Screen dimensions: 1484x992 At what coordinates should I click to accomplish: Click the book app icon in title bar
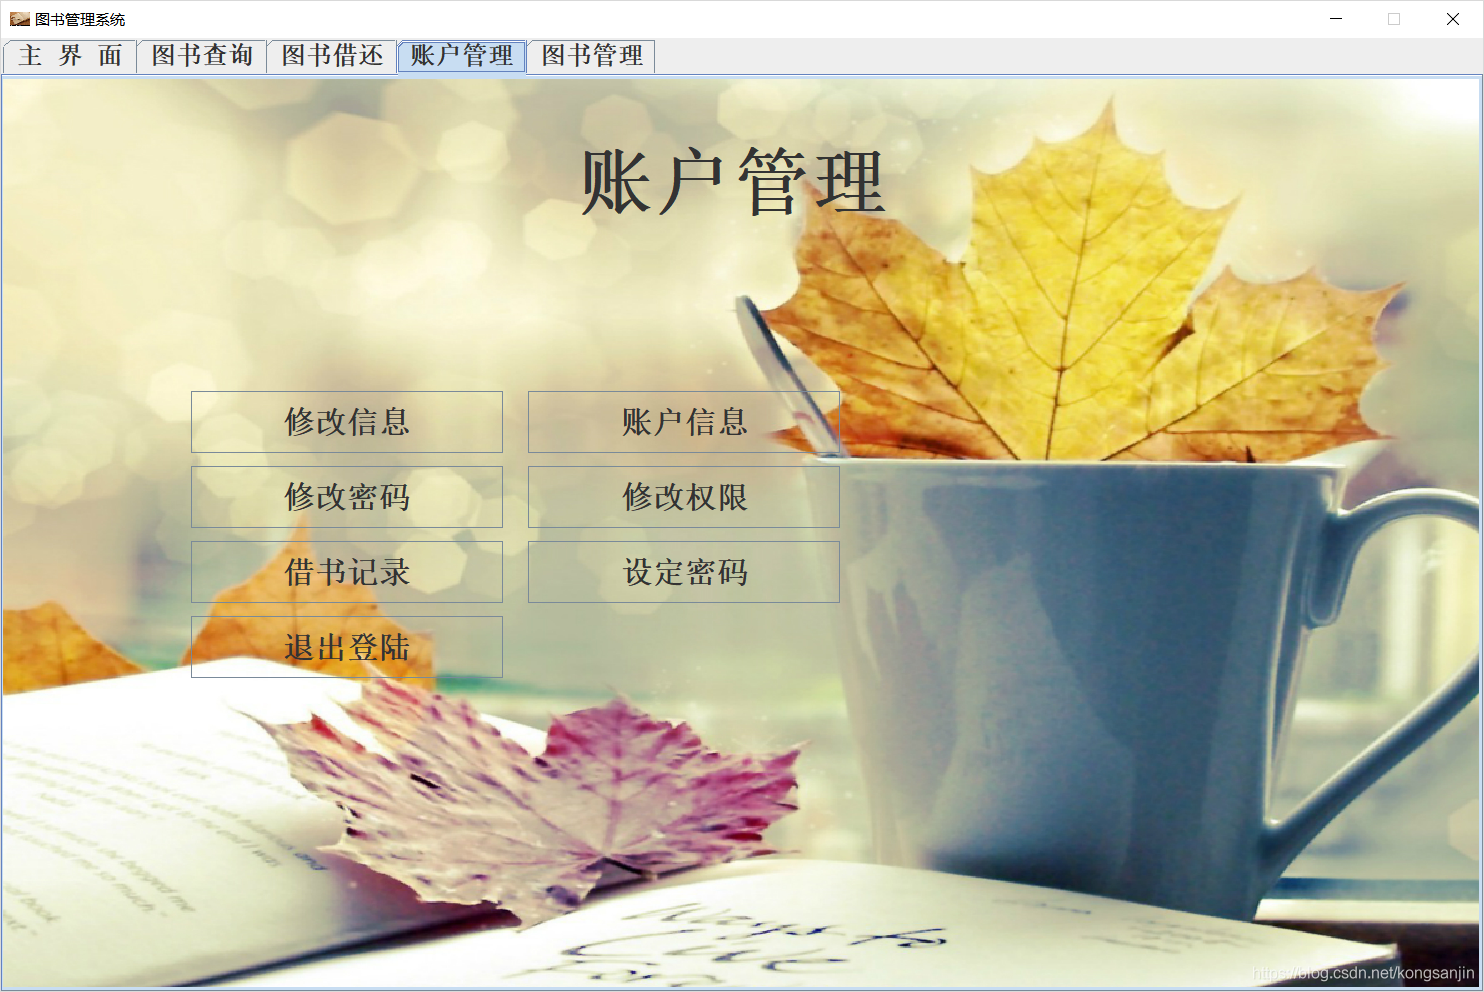19,19
